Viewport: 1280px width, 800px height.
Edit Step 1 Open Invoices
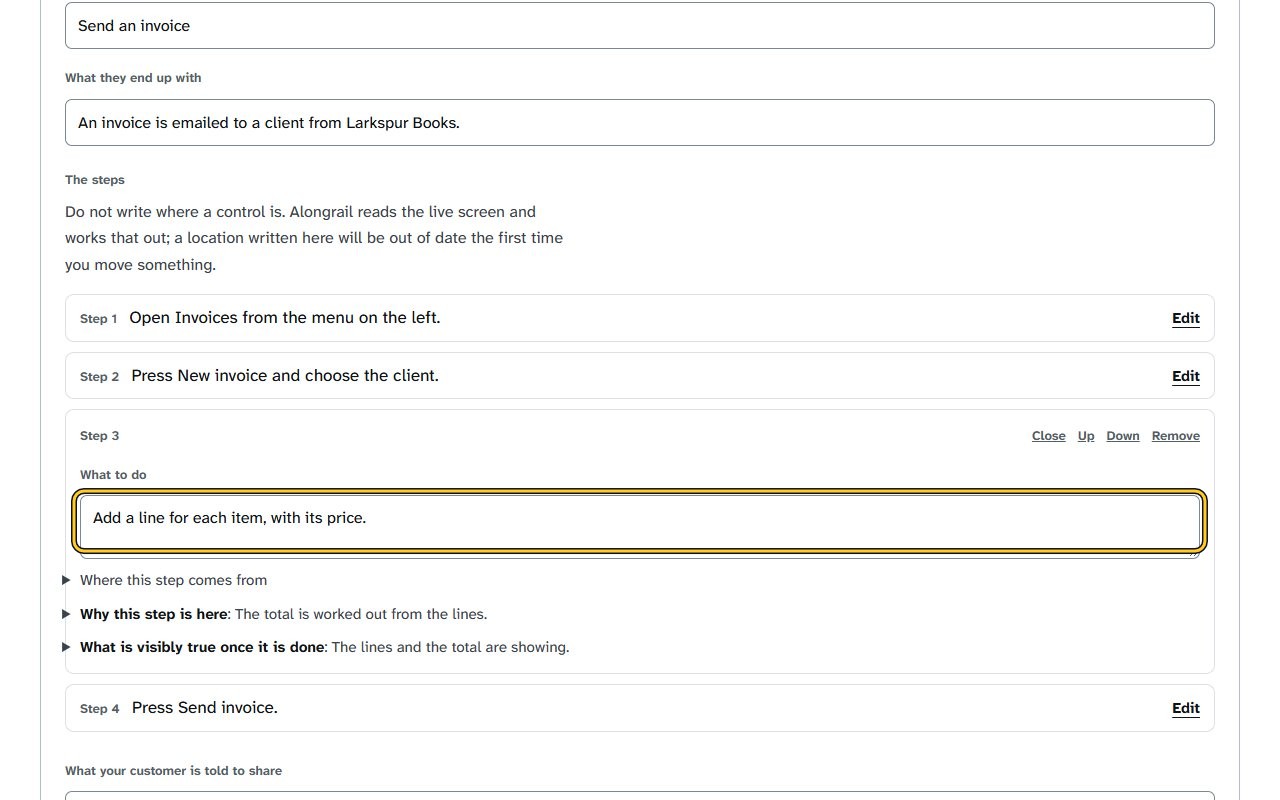(x=1185, y=318)
